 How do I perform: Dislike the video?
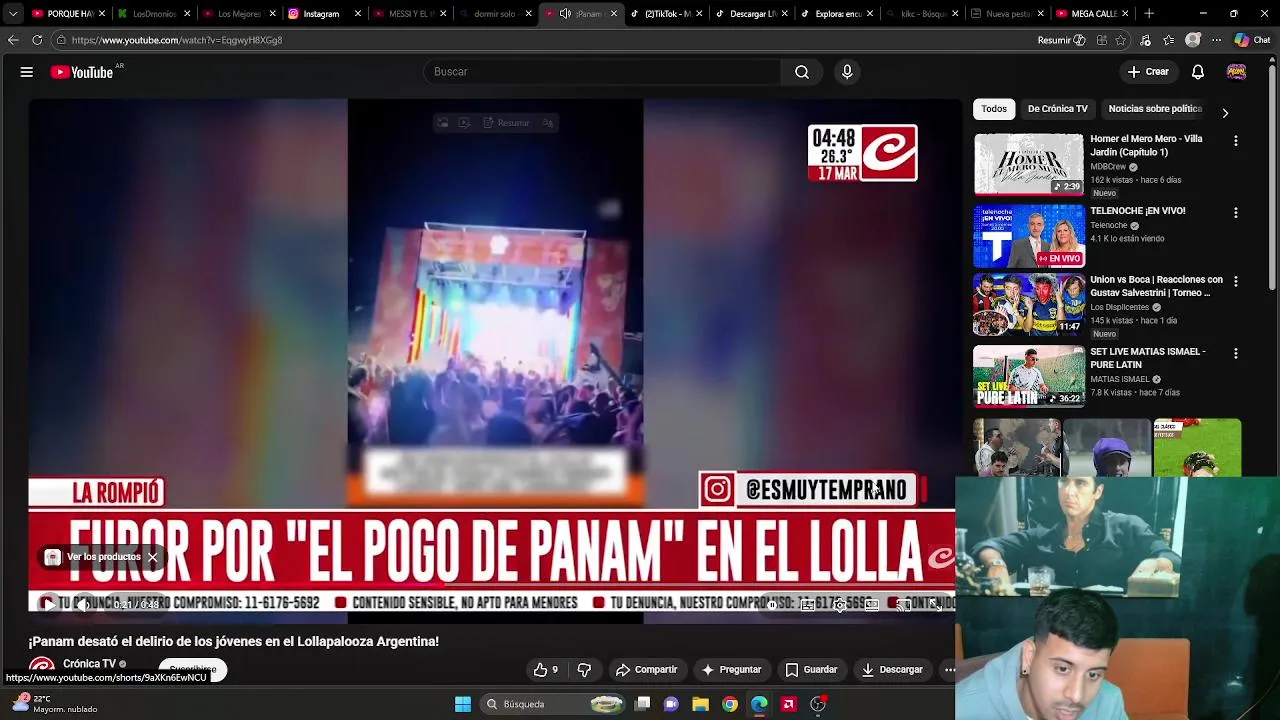584,670
